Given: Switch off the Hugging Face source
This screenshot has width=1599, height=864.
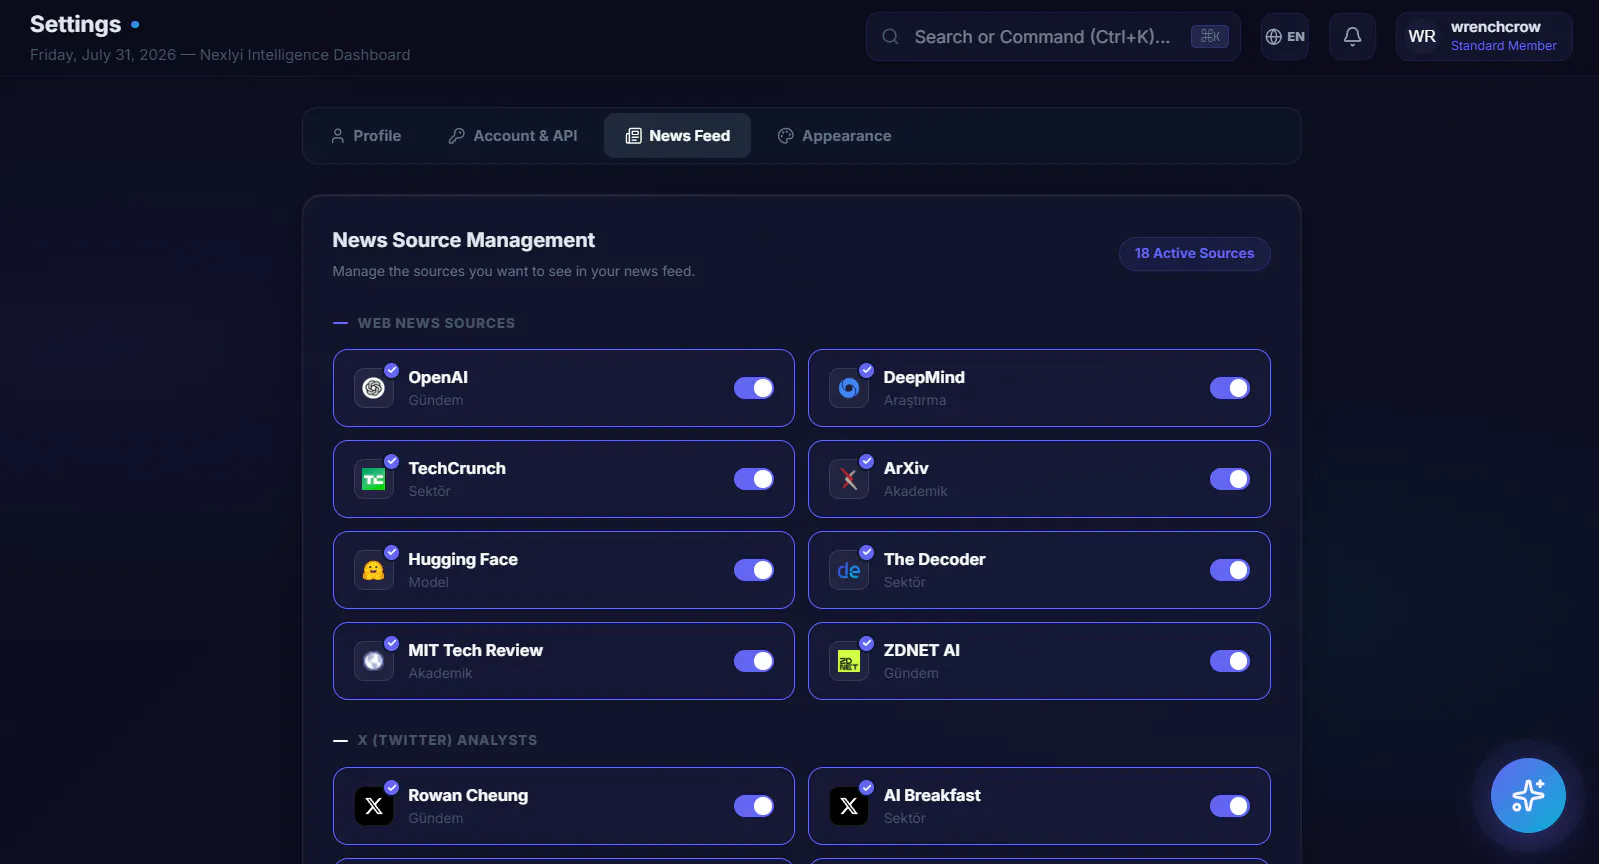Looking at the screenshot, I should pyautogui.click(x=754, y=570).
